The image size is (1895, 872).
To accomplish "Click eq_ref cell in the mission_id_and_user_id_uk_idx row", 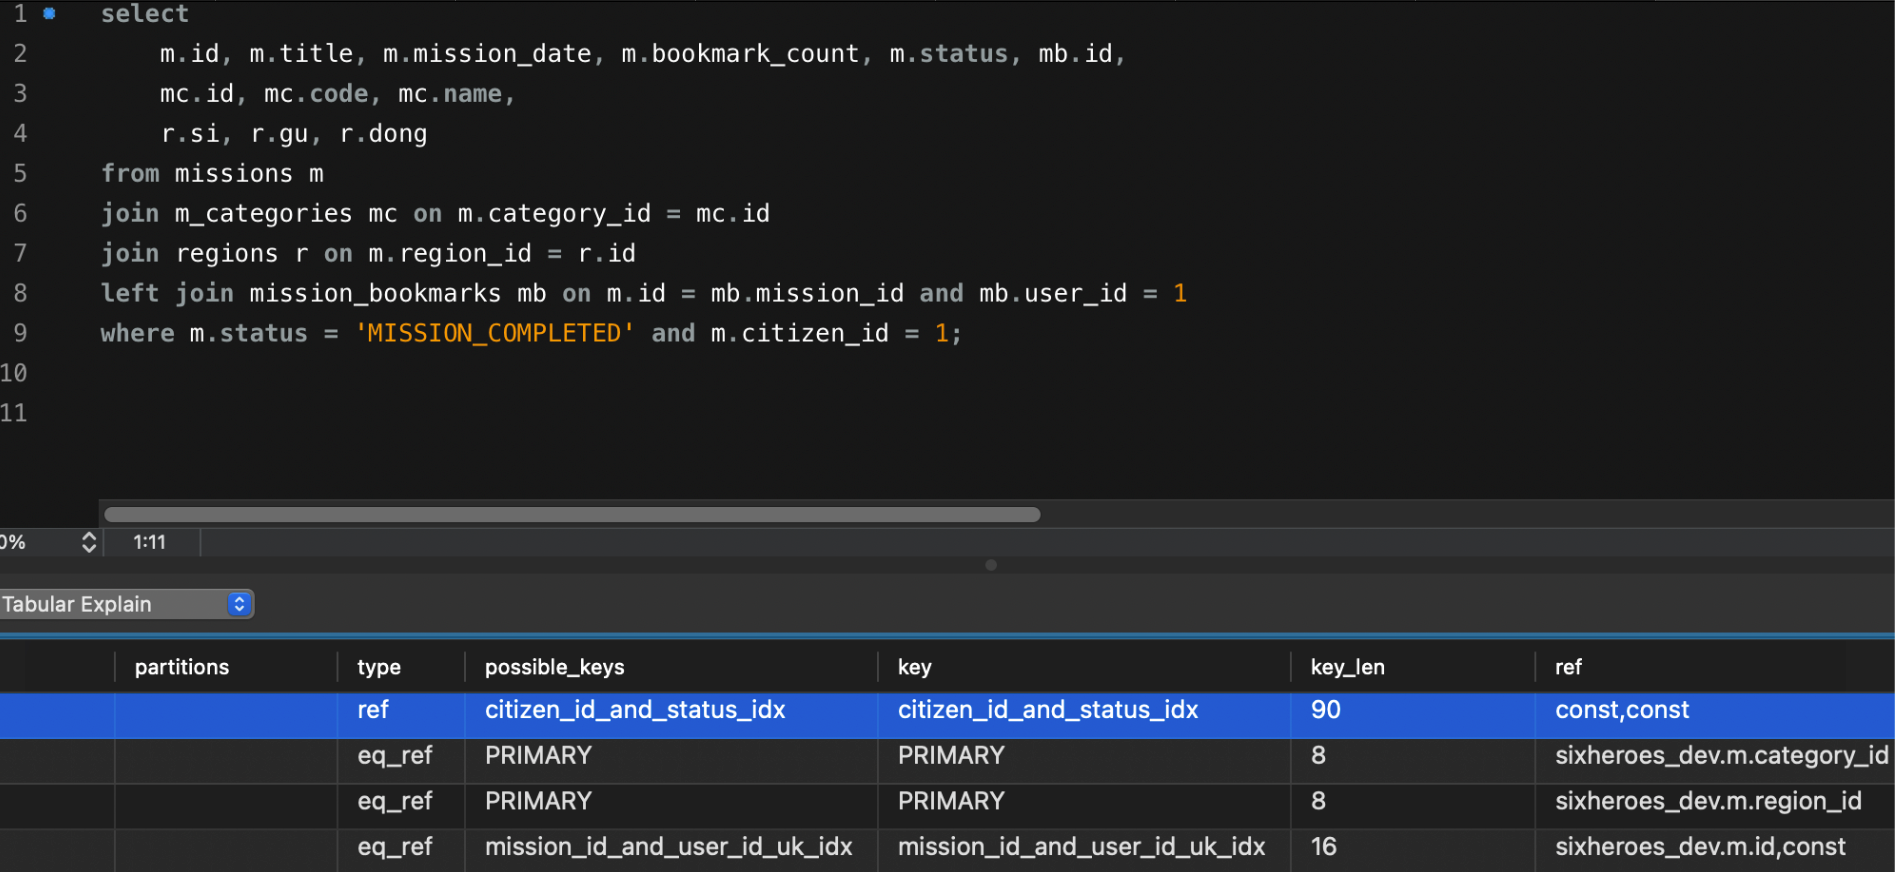I will coord(395,847).
